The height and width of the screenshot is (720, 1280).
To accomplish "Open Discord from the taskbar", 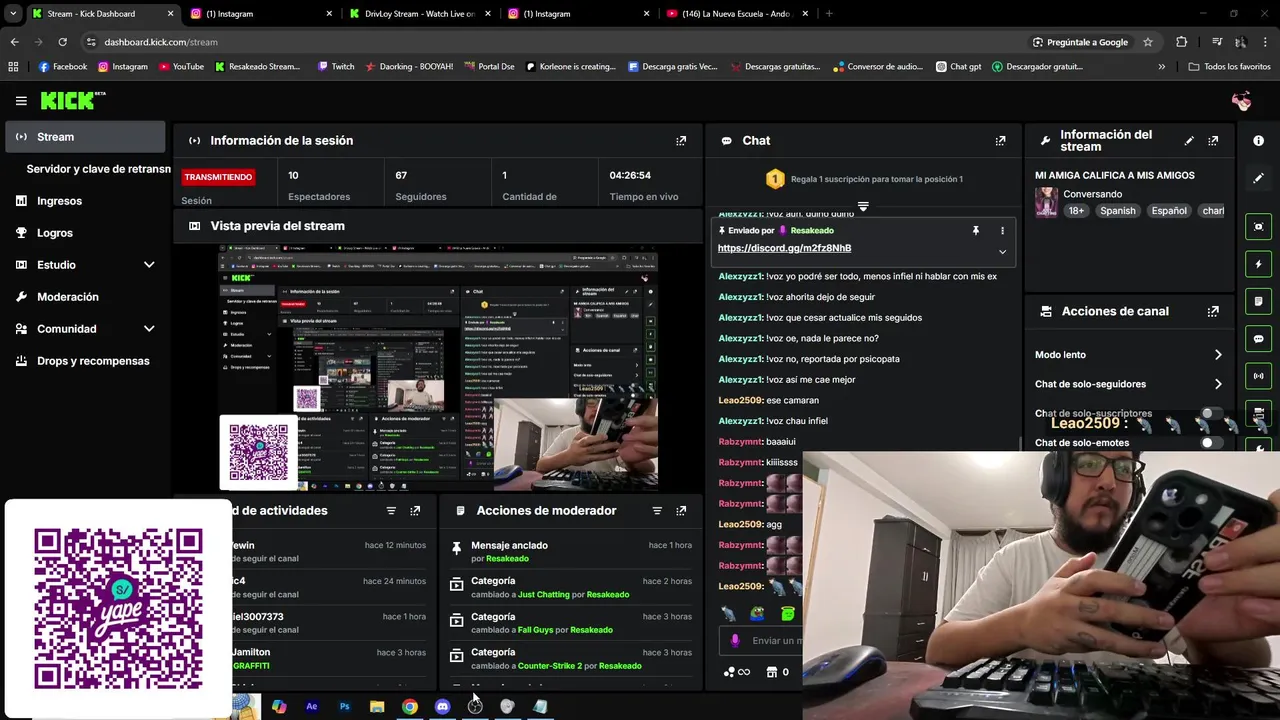I will [442, 706].
